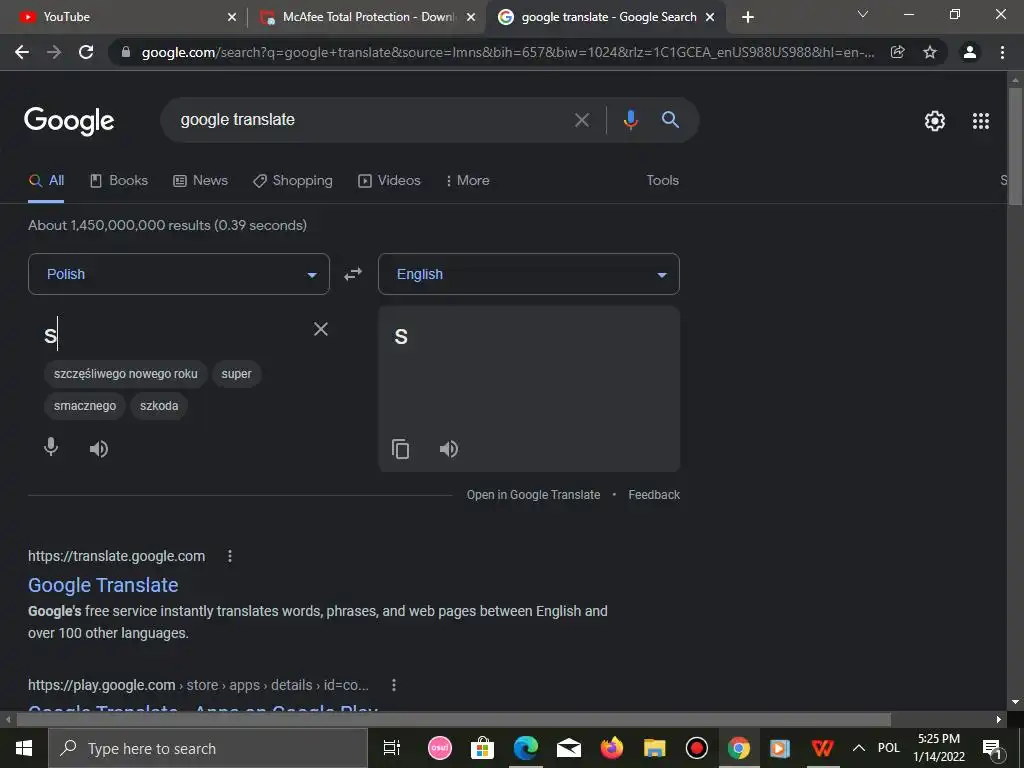This screenshot has height=768, width=1024.
Task: Open the Google apps grid
Action: click(981, 121)
